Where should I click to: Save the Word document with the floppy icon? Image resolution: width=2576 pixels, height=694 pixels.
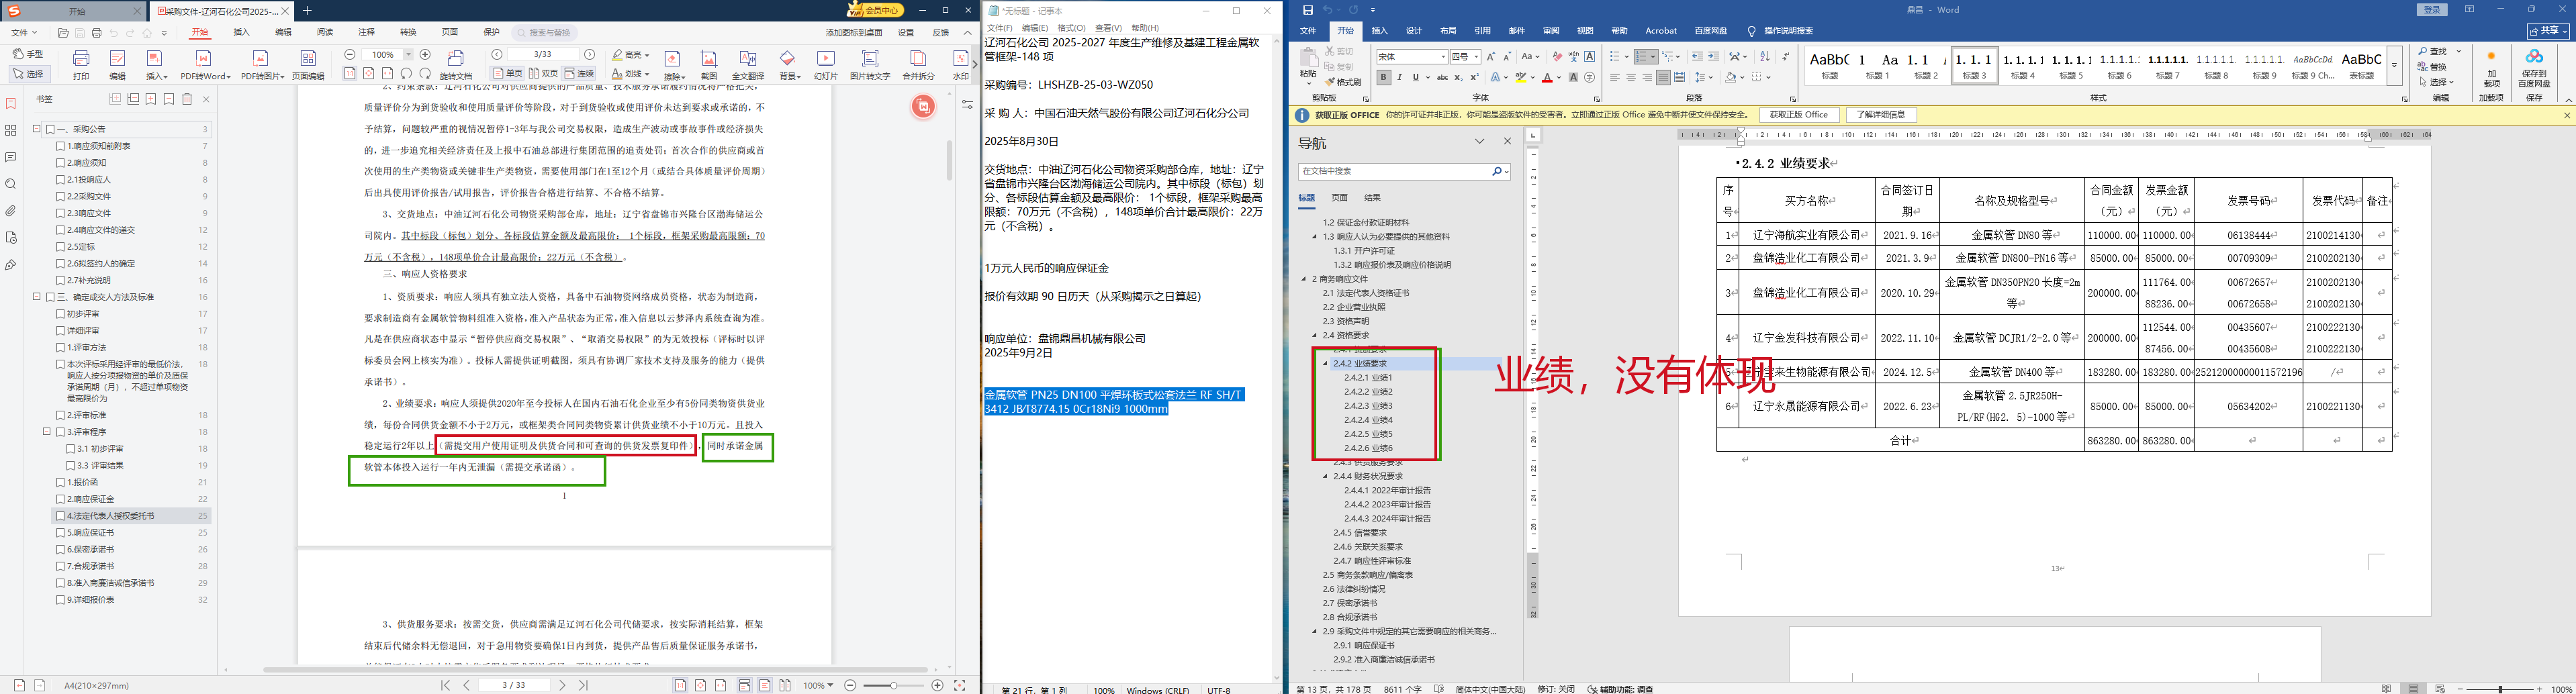[x=1308, y=10]
